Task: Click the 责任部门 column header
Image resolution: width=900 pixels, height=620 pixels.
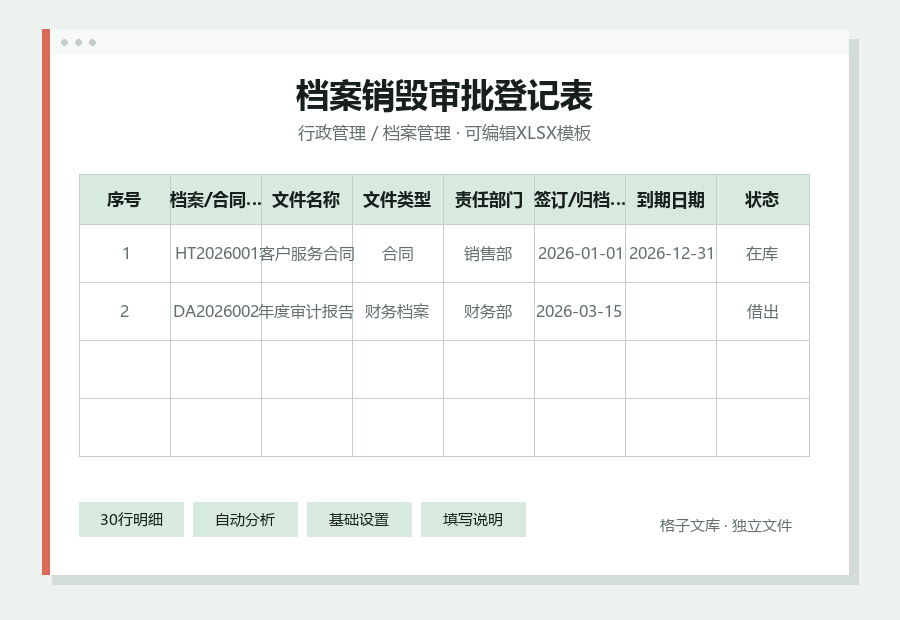Action: tap(488, 200)
